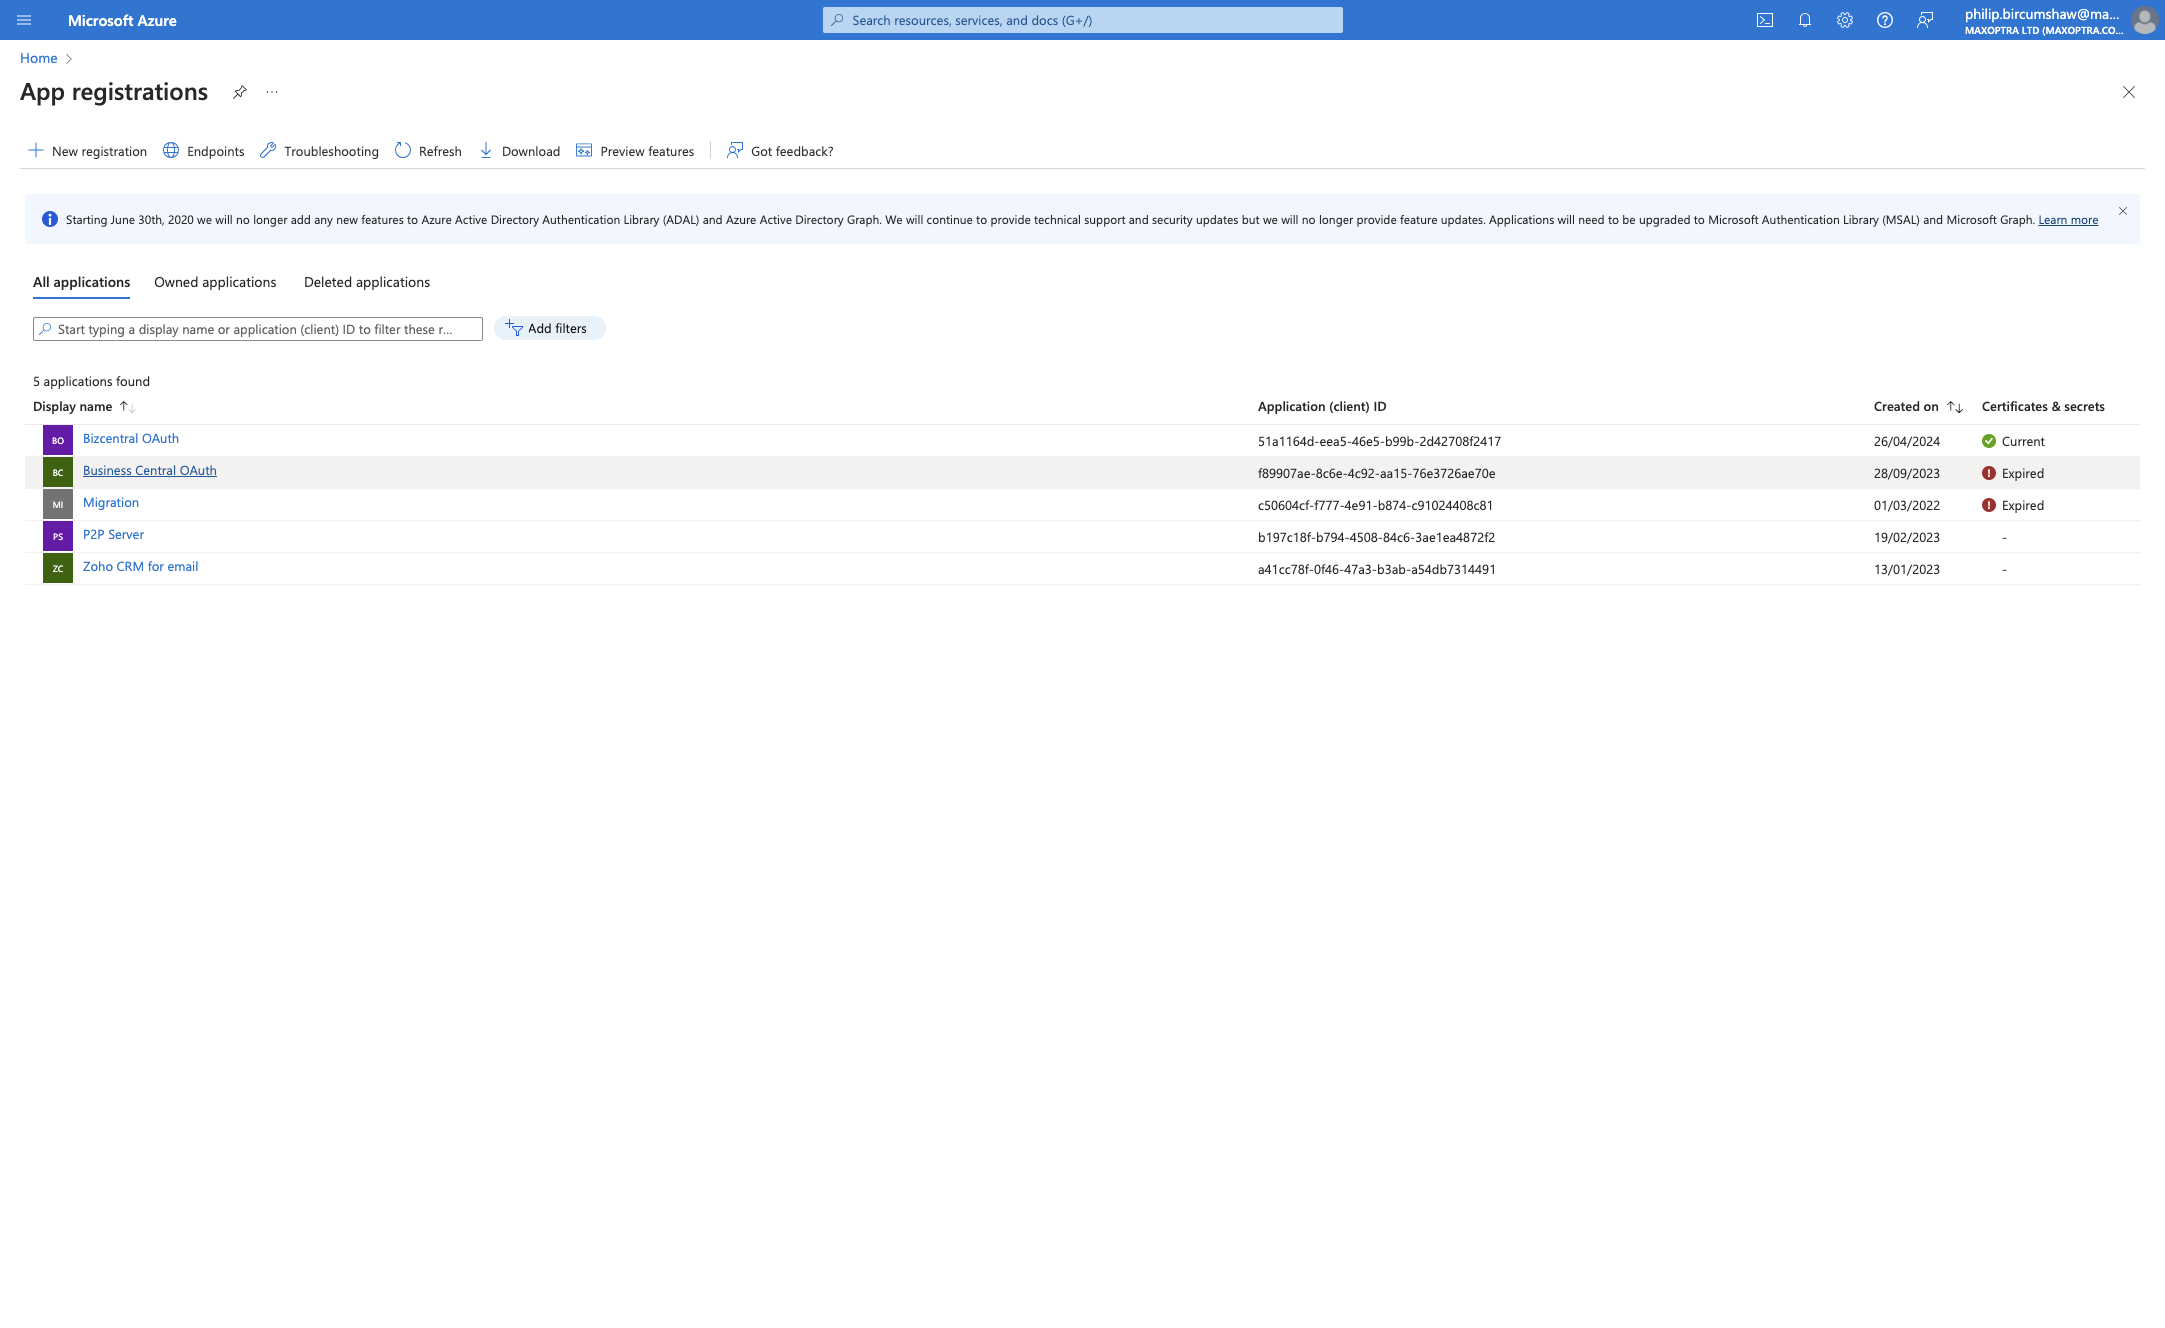
Task: Click the account avatar picture
Action: click(x=2144, y=20)
